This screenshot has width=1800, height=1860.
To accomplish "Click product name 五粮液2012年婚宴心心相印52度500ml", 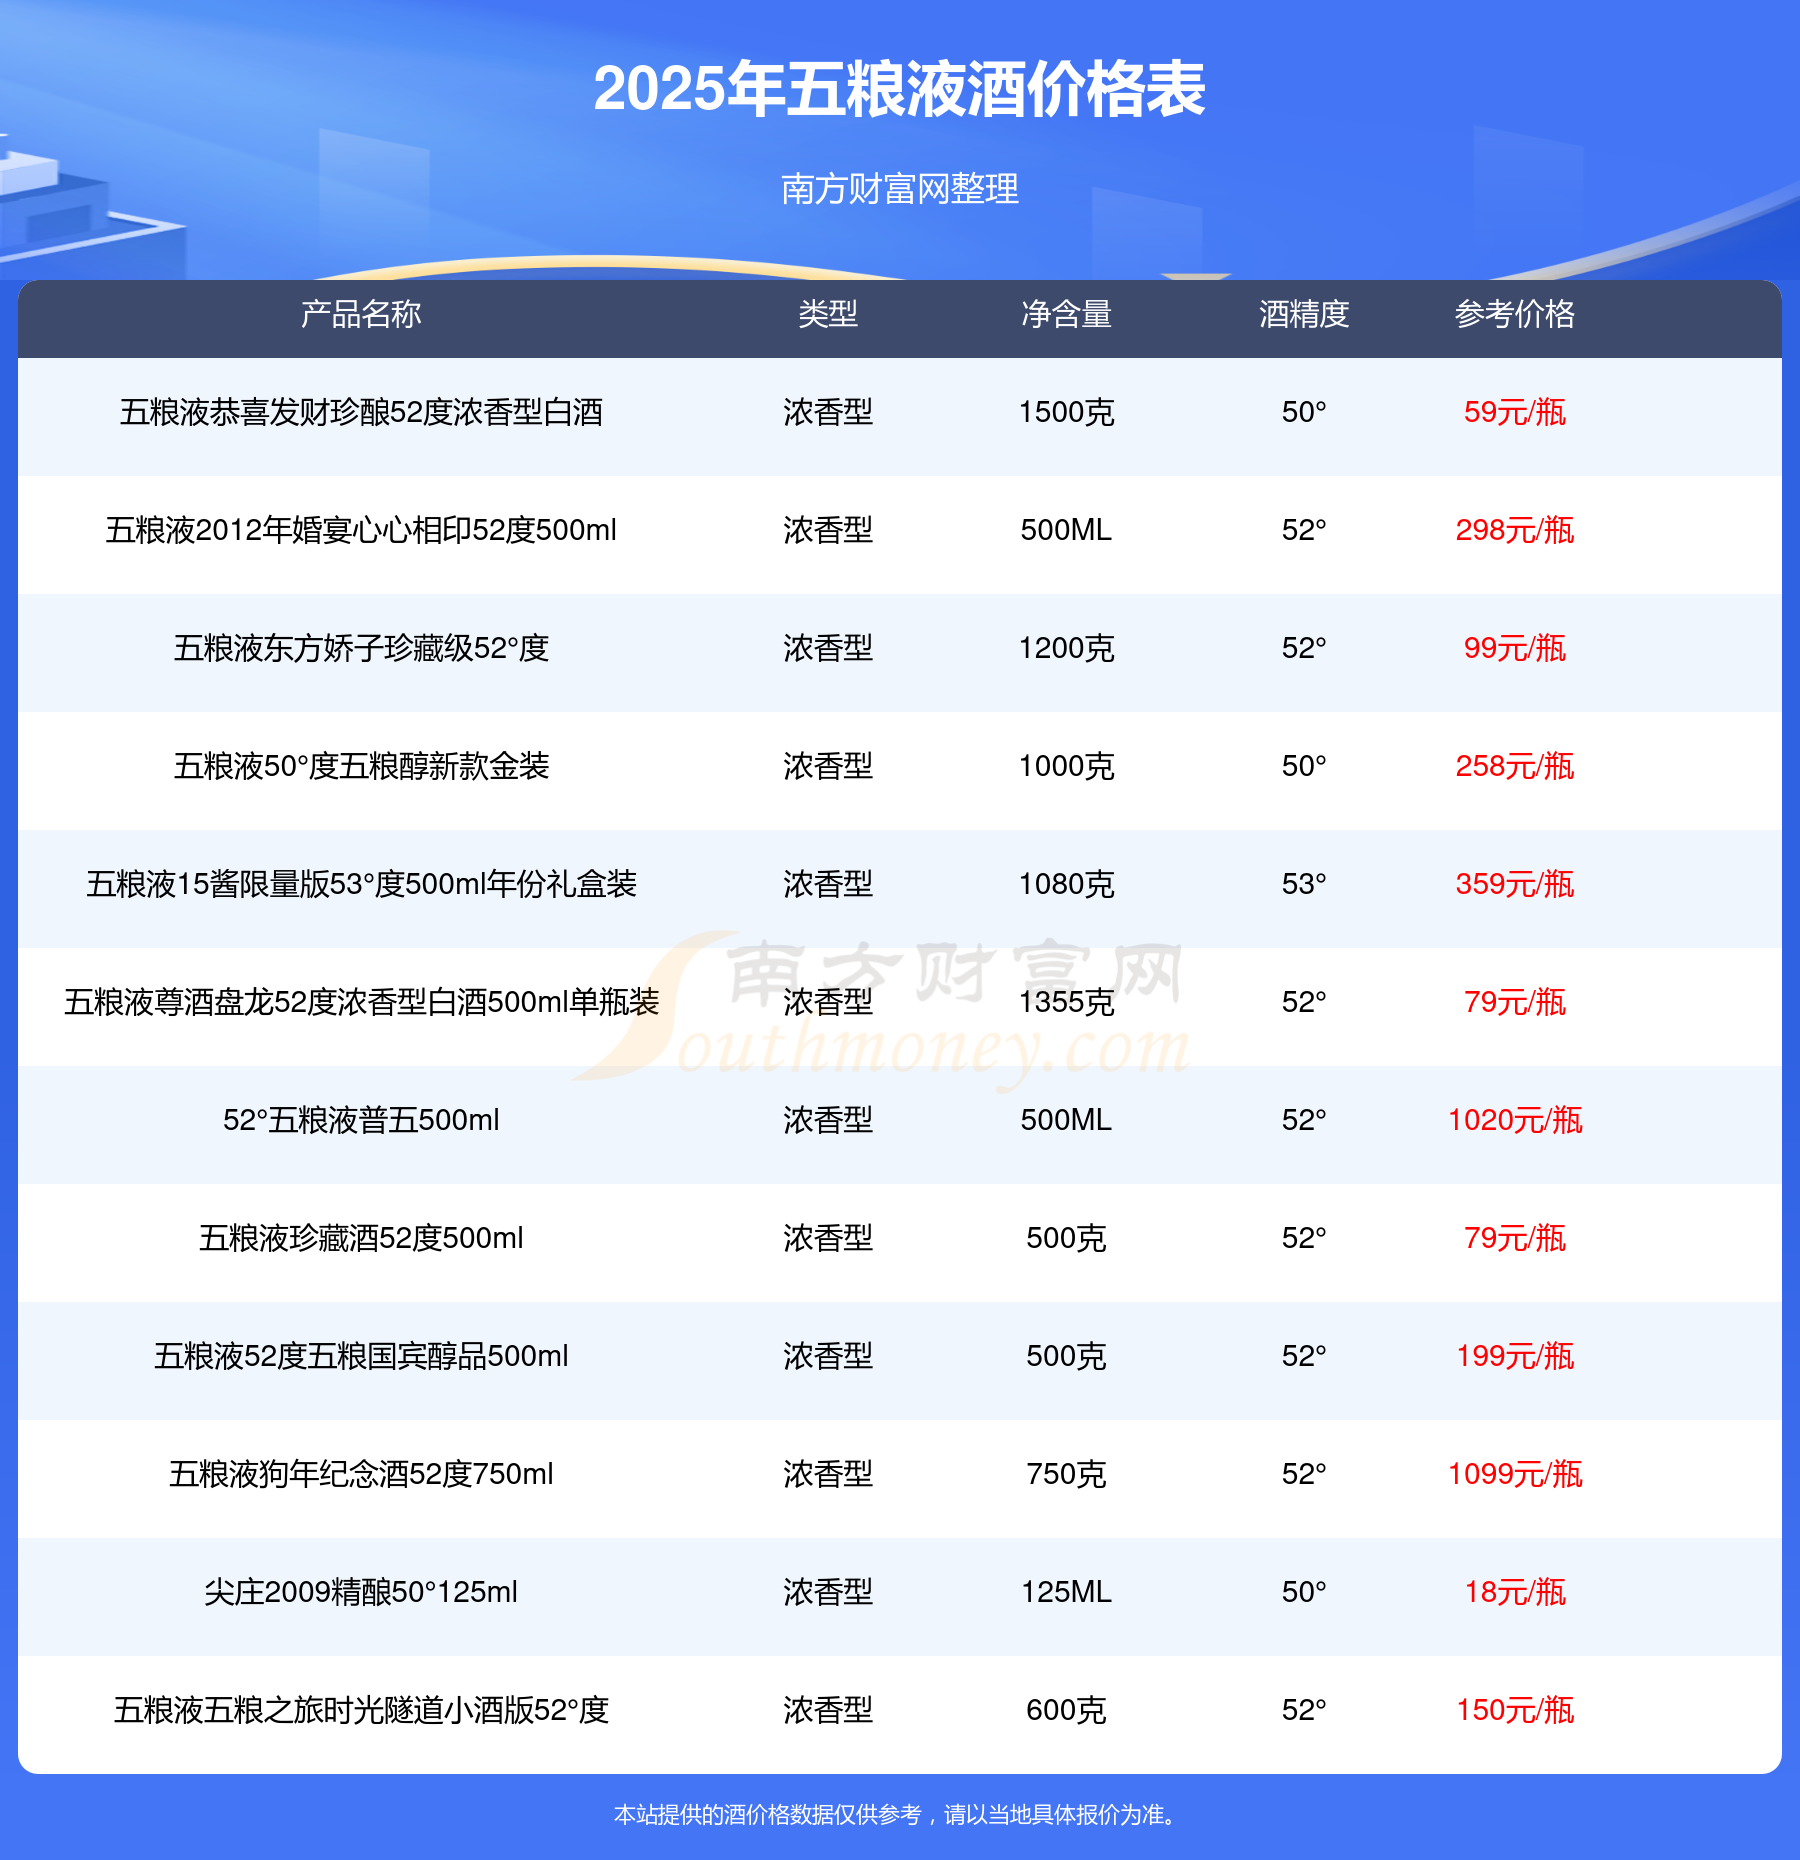I will (x=361, y=530).
